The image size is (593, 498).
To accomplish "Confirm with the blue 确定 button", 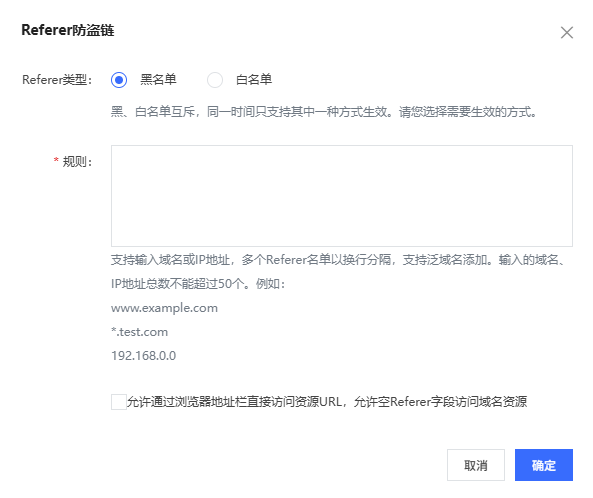I will click(x=544, y=465).
